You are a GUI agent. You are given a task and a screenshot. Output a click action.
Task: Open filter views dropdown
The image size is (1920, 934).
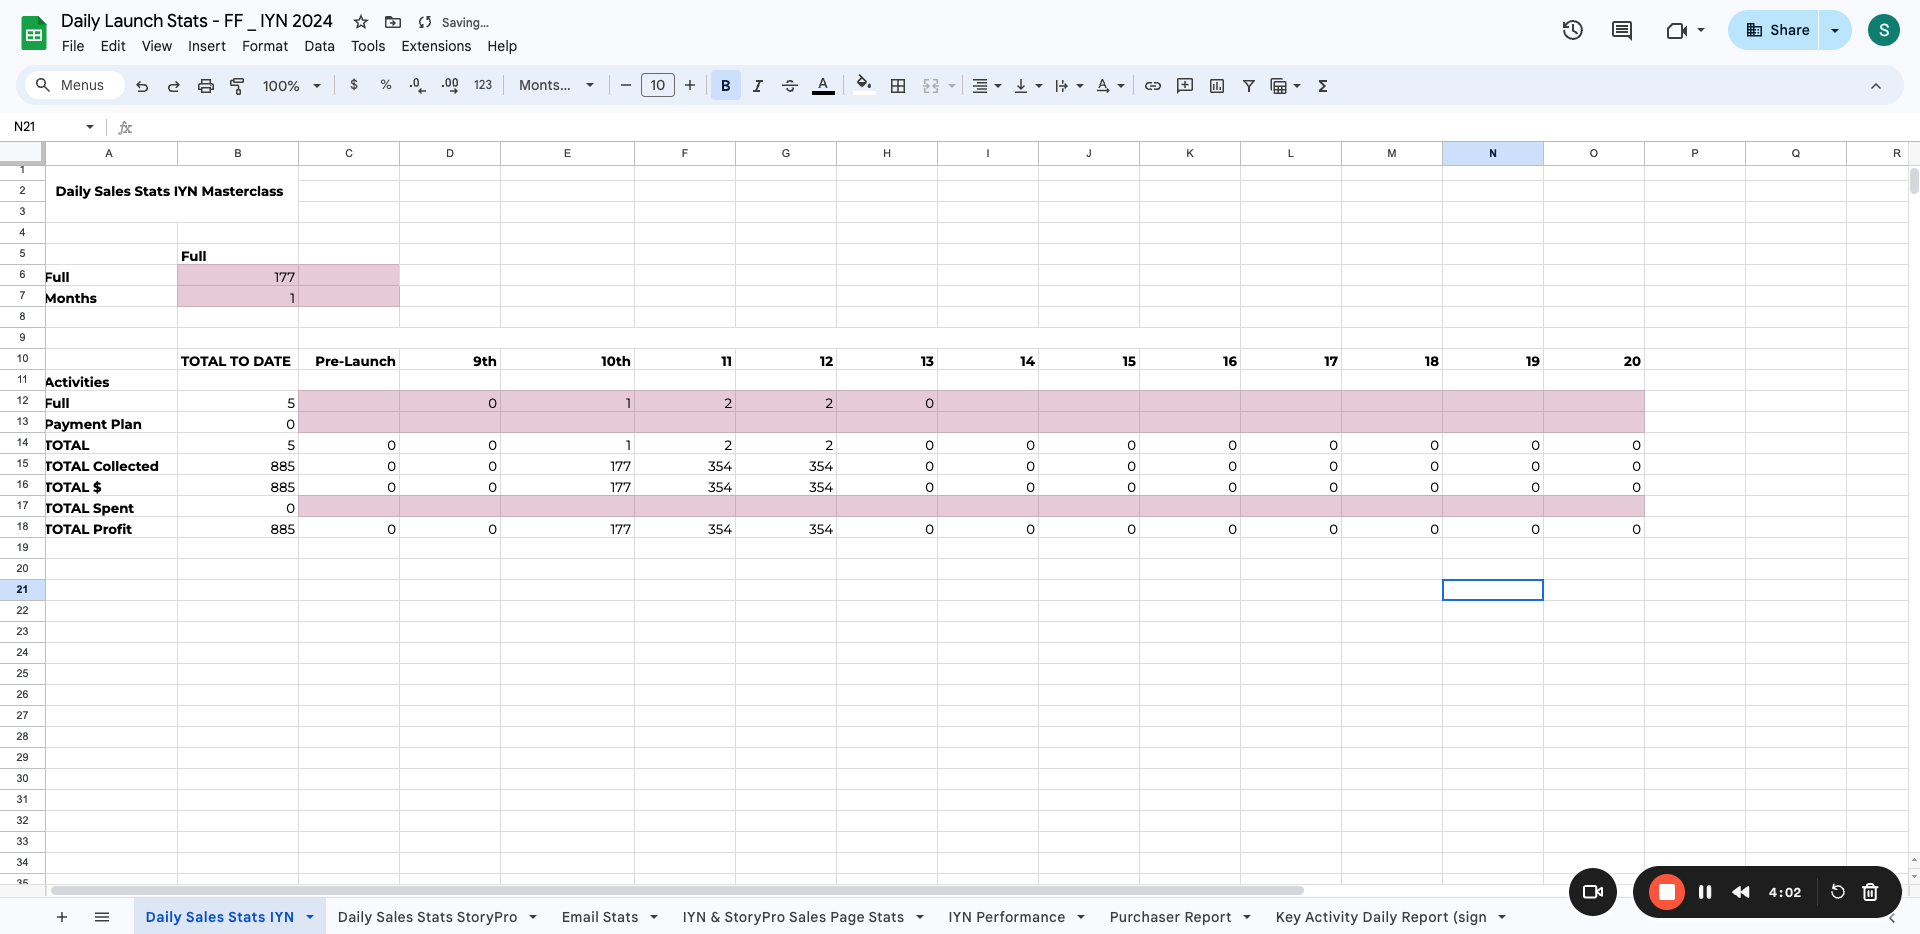1297,86
